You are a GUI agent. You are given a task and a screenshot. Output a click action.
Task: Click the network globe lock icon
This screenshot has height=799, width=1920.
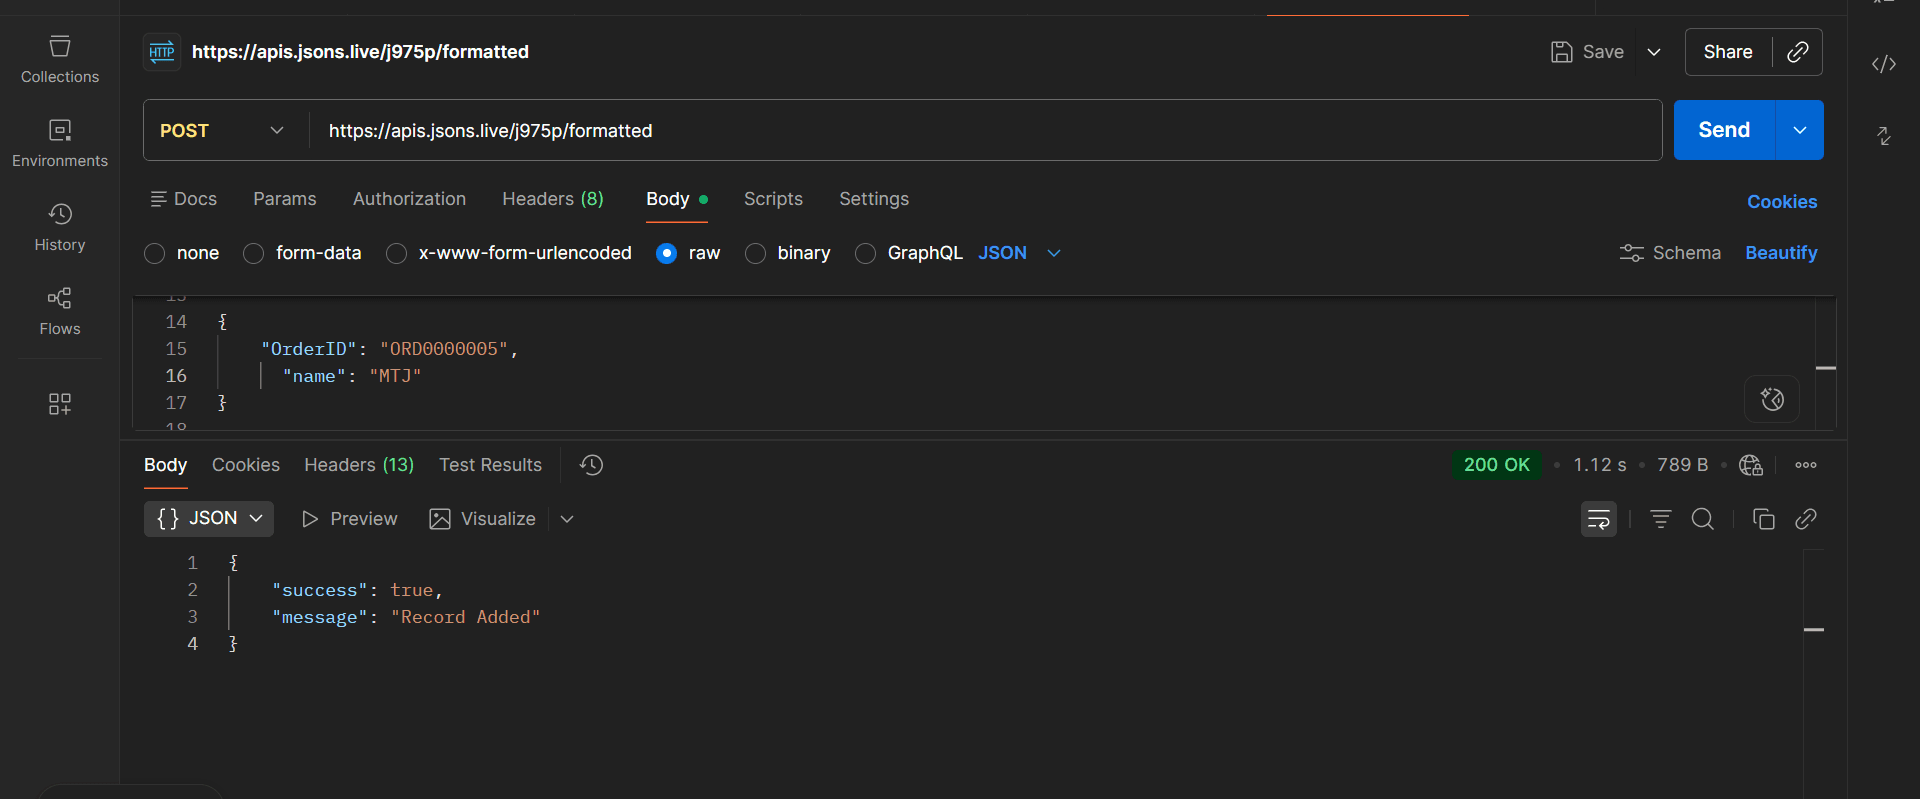pos(1751,465)
